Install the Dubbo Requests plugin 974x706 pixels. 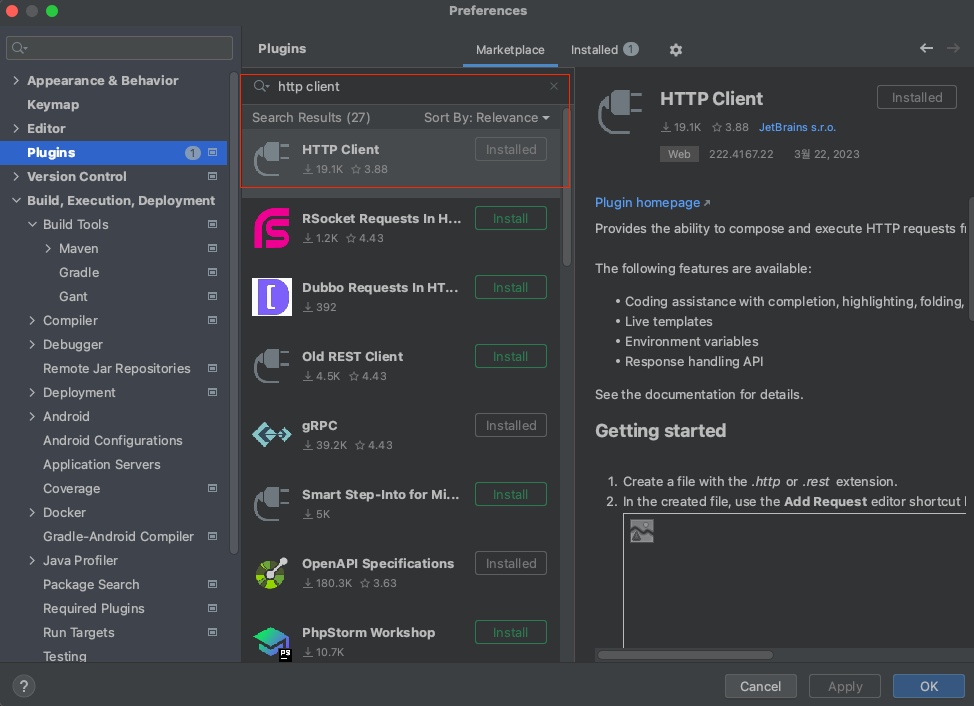(511, 287)
